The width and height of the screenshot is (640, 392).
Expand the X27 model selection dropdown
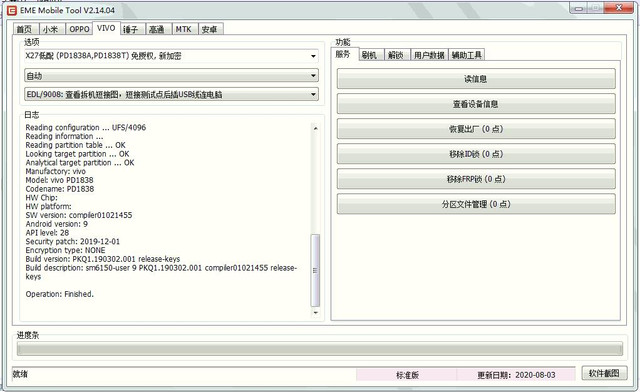pos(171,56)
